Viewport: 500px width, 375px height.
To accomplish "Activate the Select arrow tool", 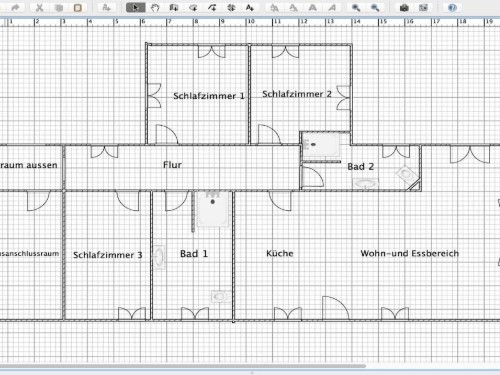I will (x=135, y=7).
